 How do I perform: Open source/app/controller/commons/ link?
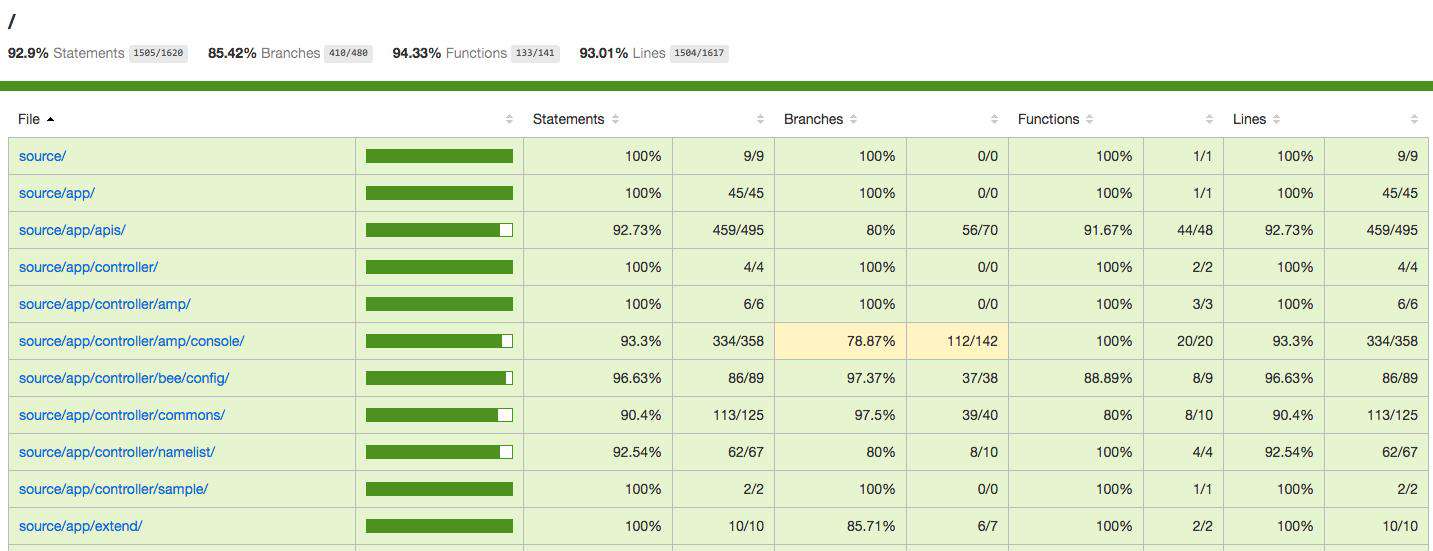click(x=122, y=415)
